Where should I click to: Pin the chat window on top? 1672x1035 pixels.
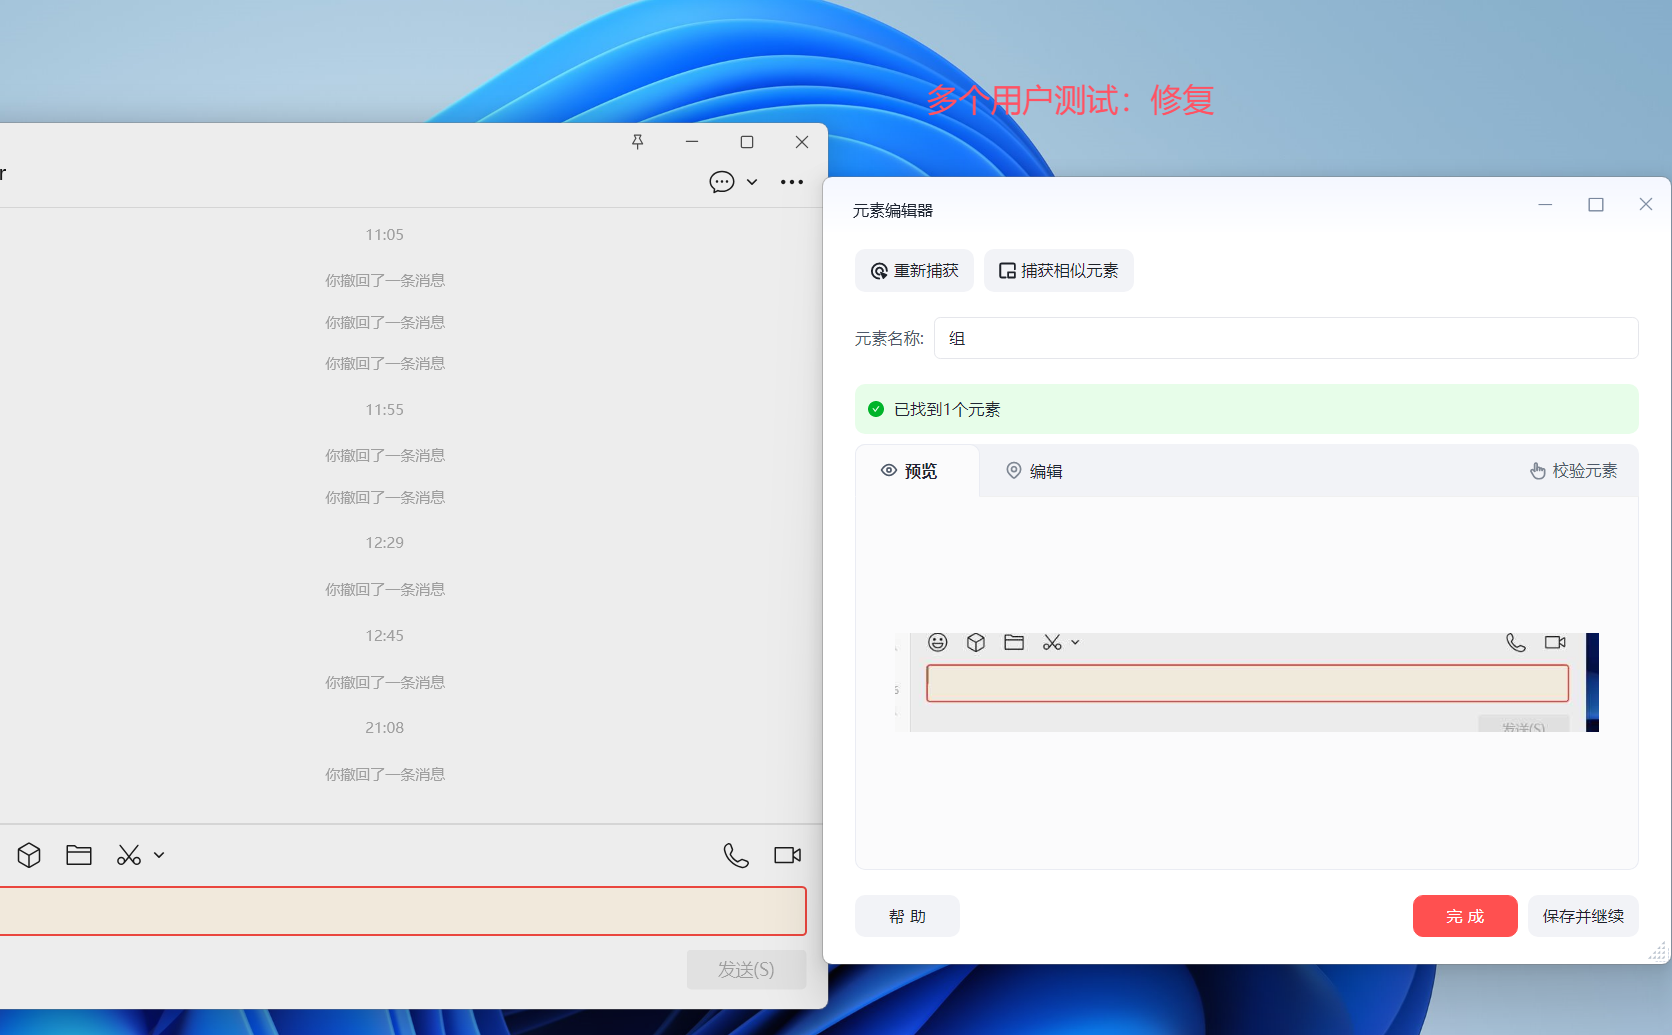coord(637,142)
